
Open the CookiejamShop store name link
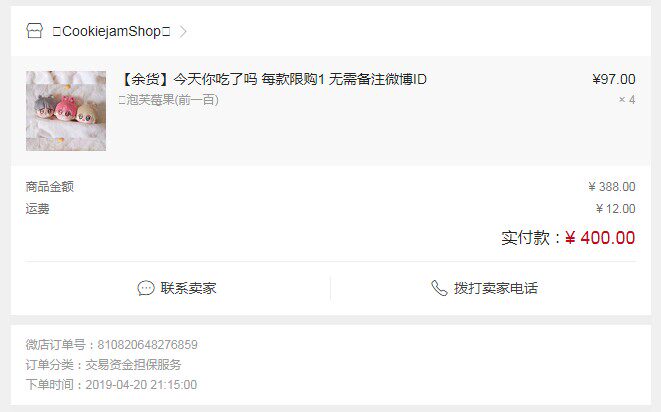(111, 31)
